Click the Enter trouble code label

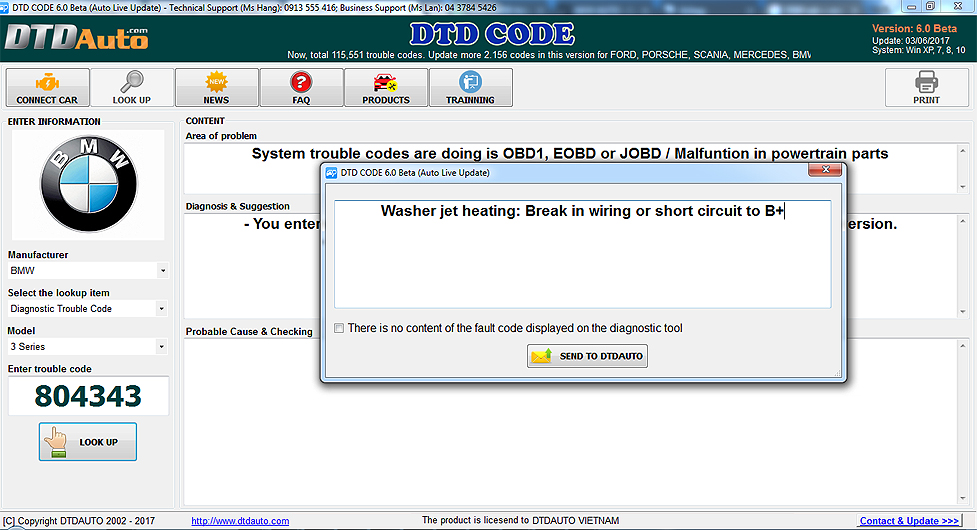tap(50, 369)
